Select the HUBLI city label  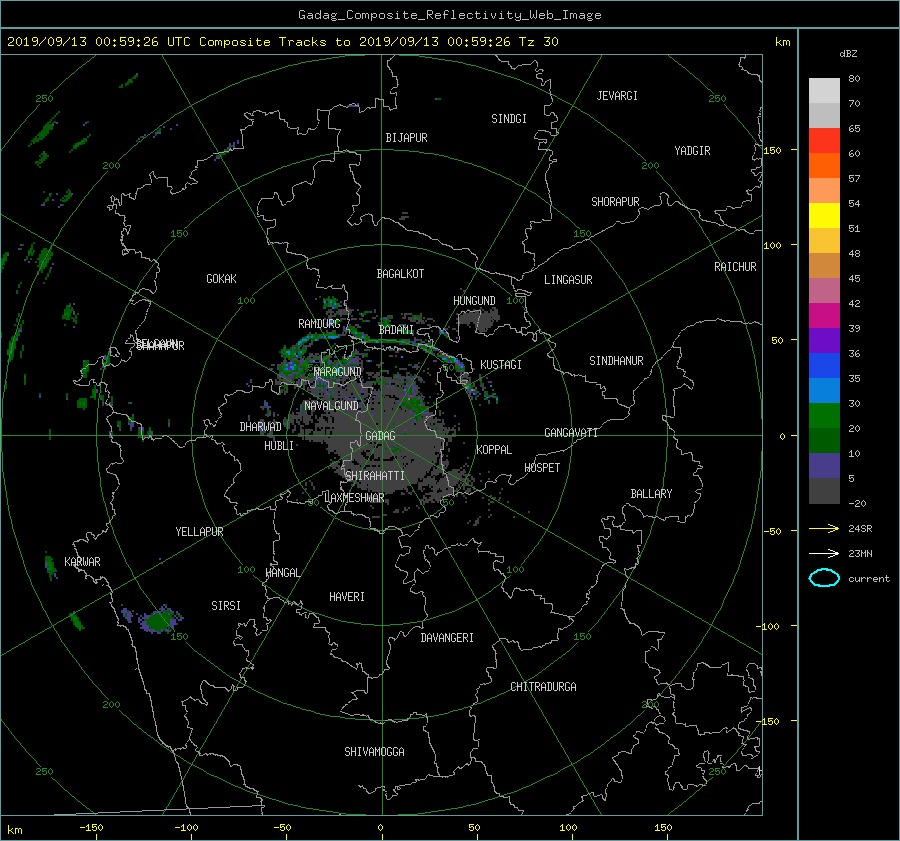pos(279,446)
